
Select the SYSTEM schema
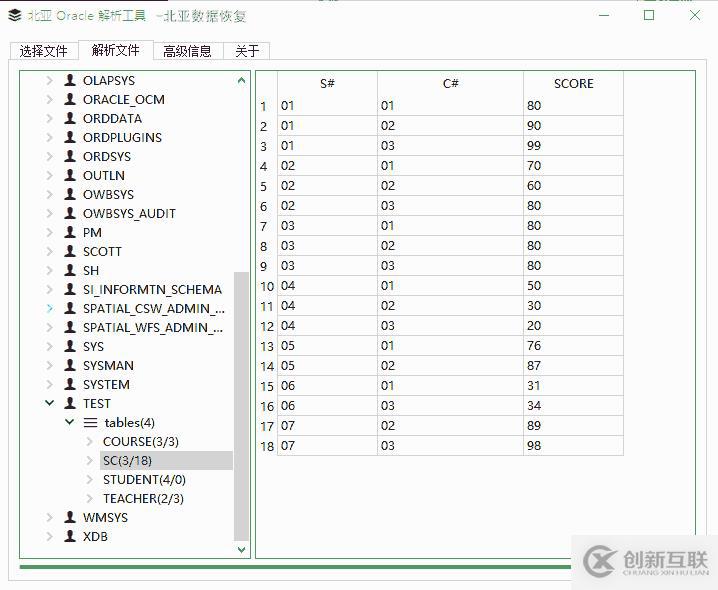(106, 384)
